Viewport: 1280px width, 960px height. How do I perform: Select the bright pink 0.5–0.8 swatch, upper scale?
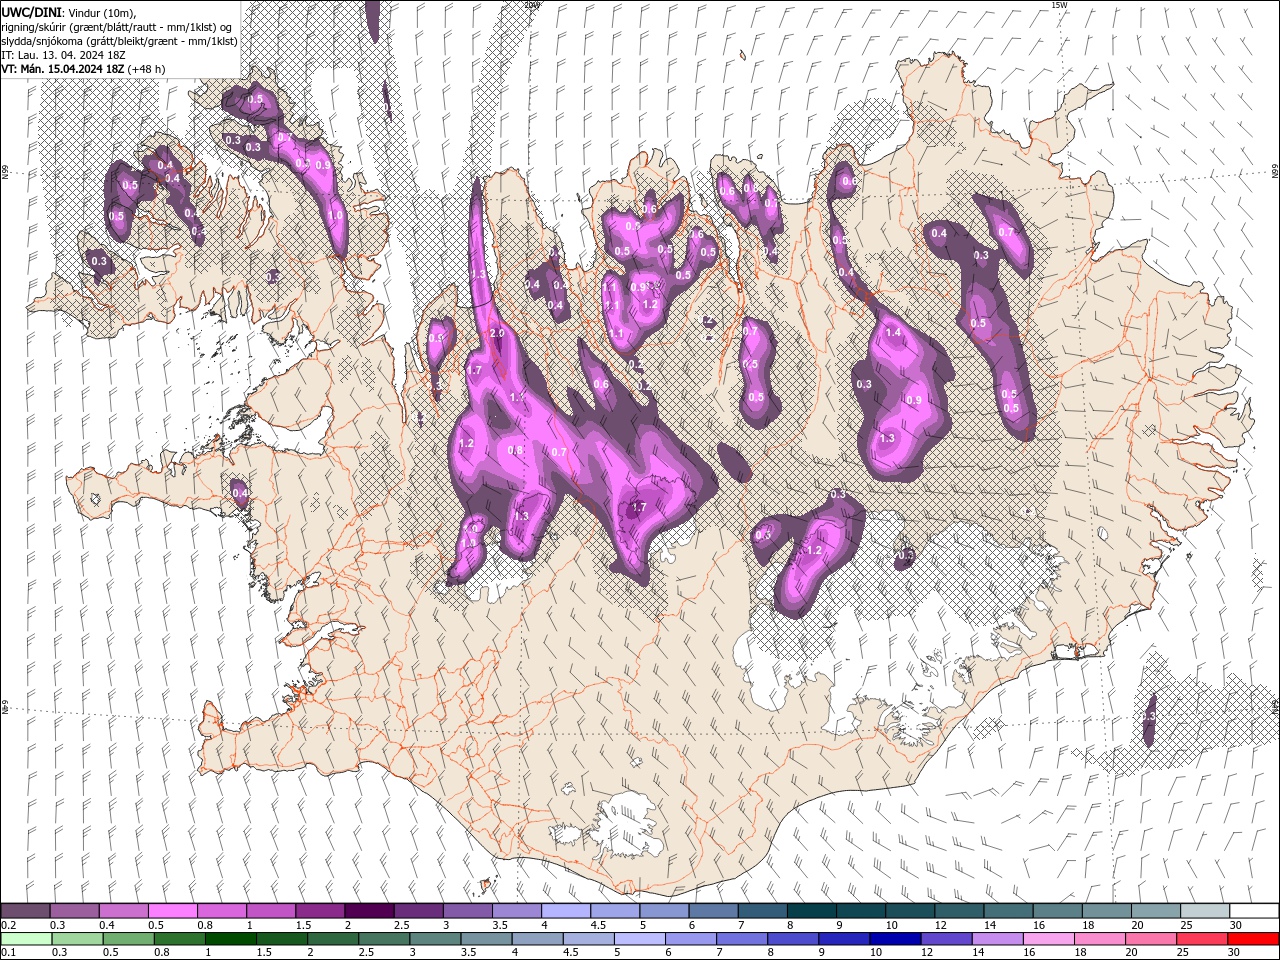pos(172,910)
